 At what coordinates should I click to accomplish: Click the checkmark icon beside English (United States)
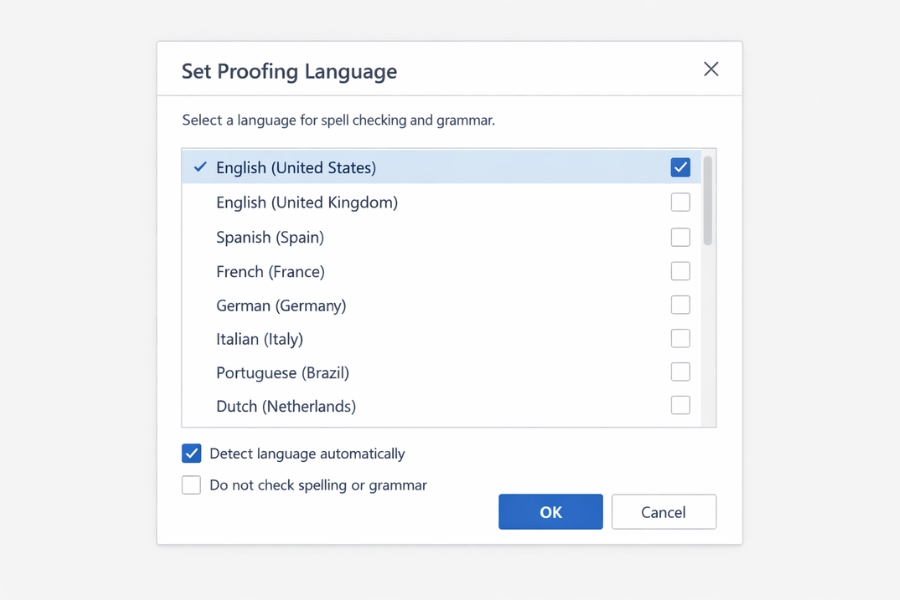(x=200, y=167)
